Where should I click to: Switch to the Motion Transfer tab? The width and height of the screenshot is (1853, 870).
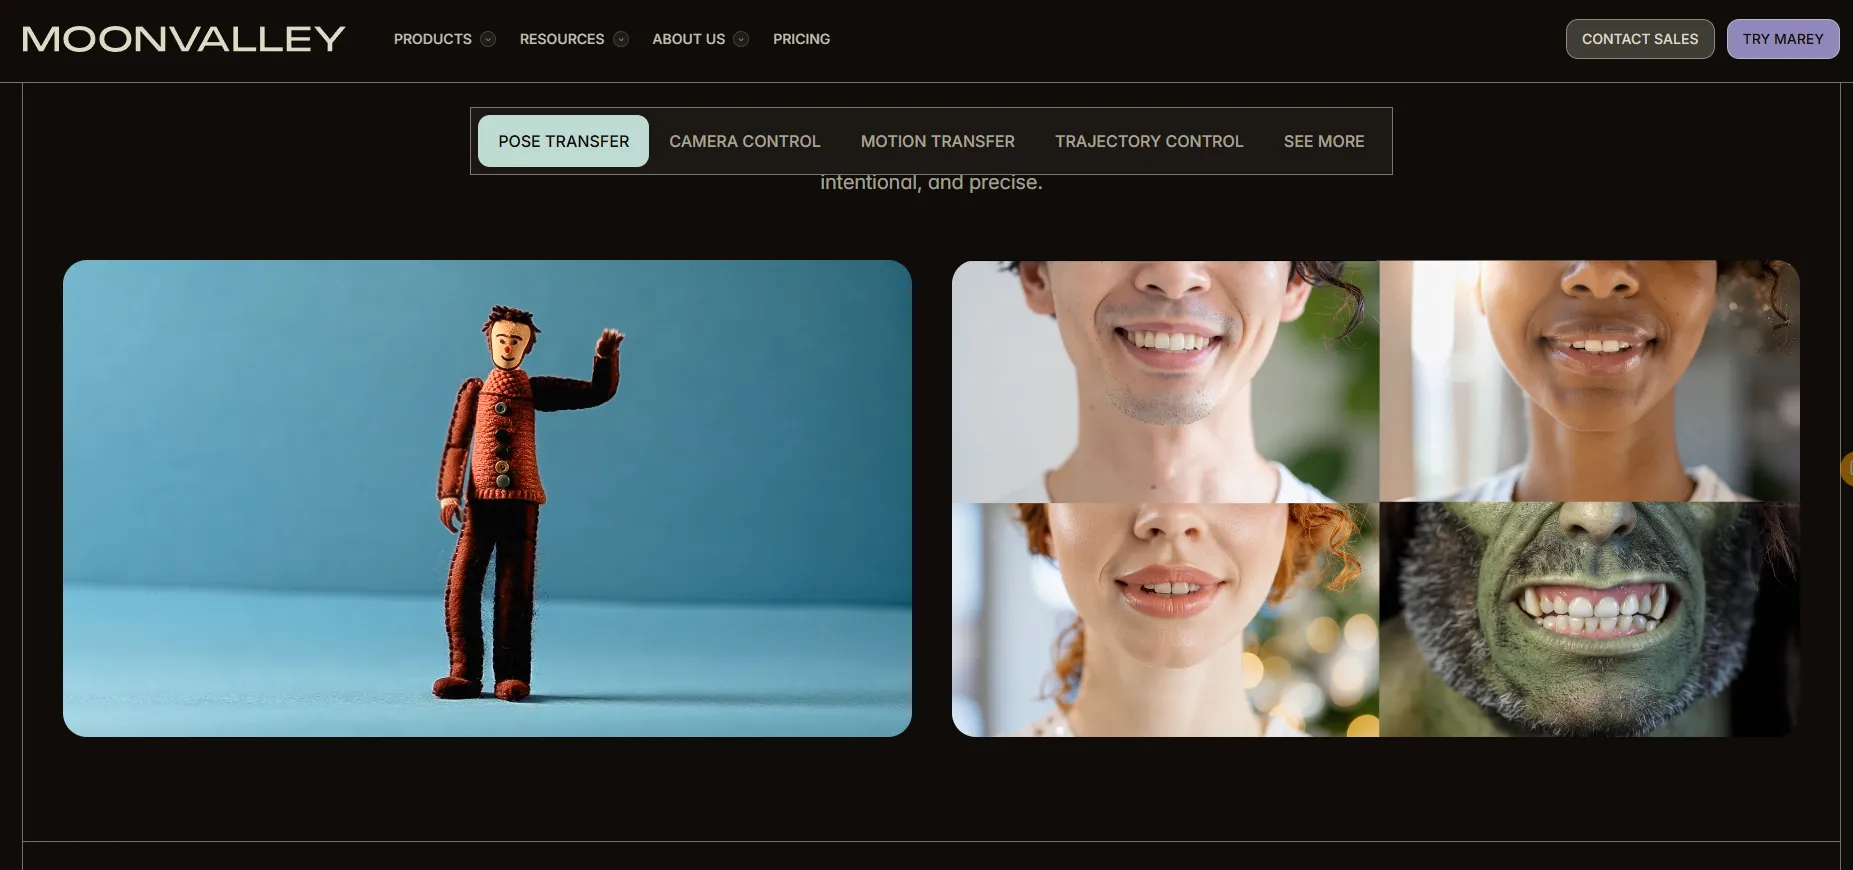coord(937,141)
